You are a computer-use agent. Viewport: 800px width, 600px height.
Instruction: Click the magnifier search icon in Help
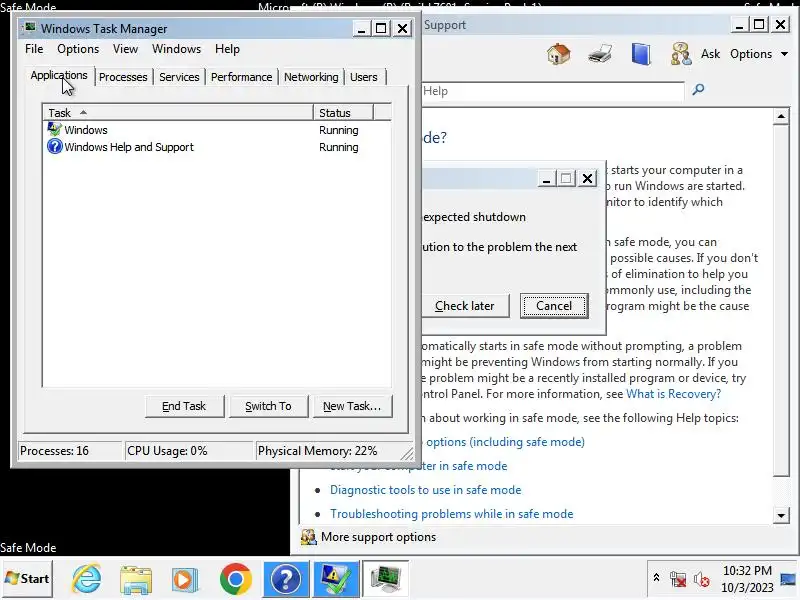point(698,90)
